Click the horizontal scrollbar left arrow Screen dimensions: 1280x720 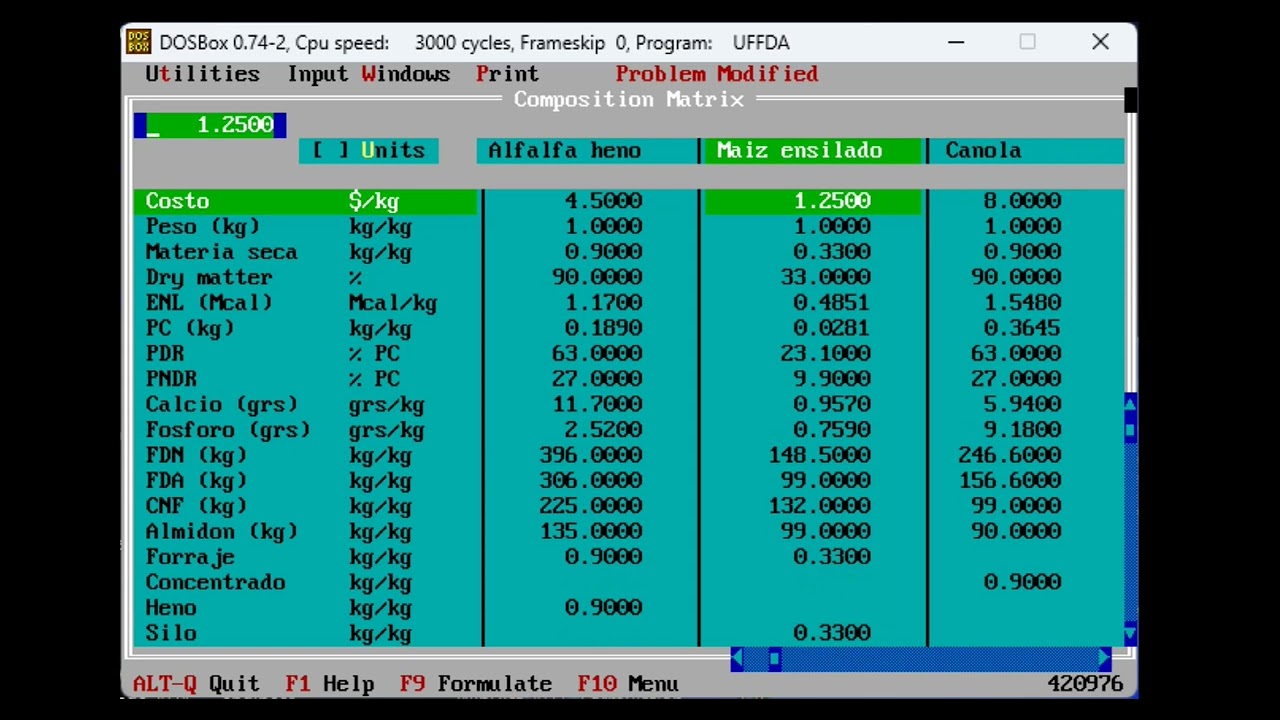[x=737, y=659]
